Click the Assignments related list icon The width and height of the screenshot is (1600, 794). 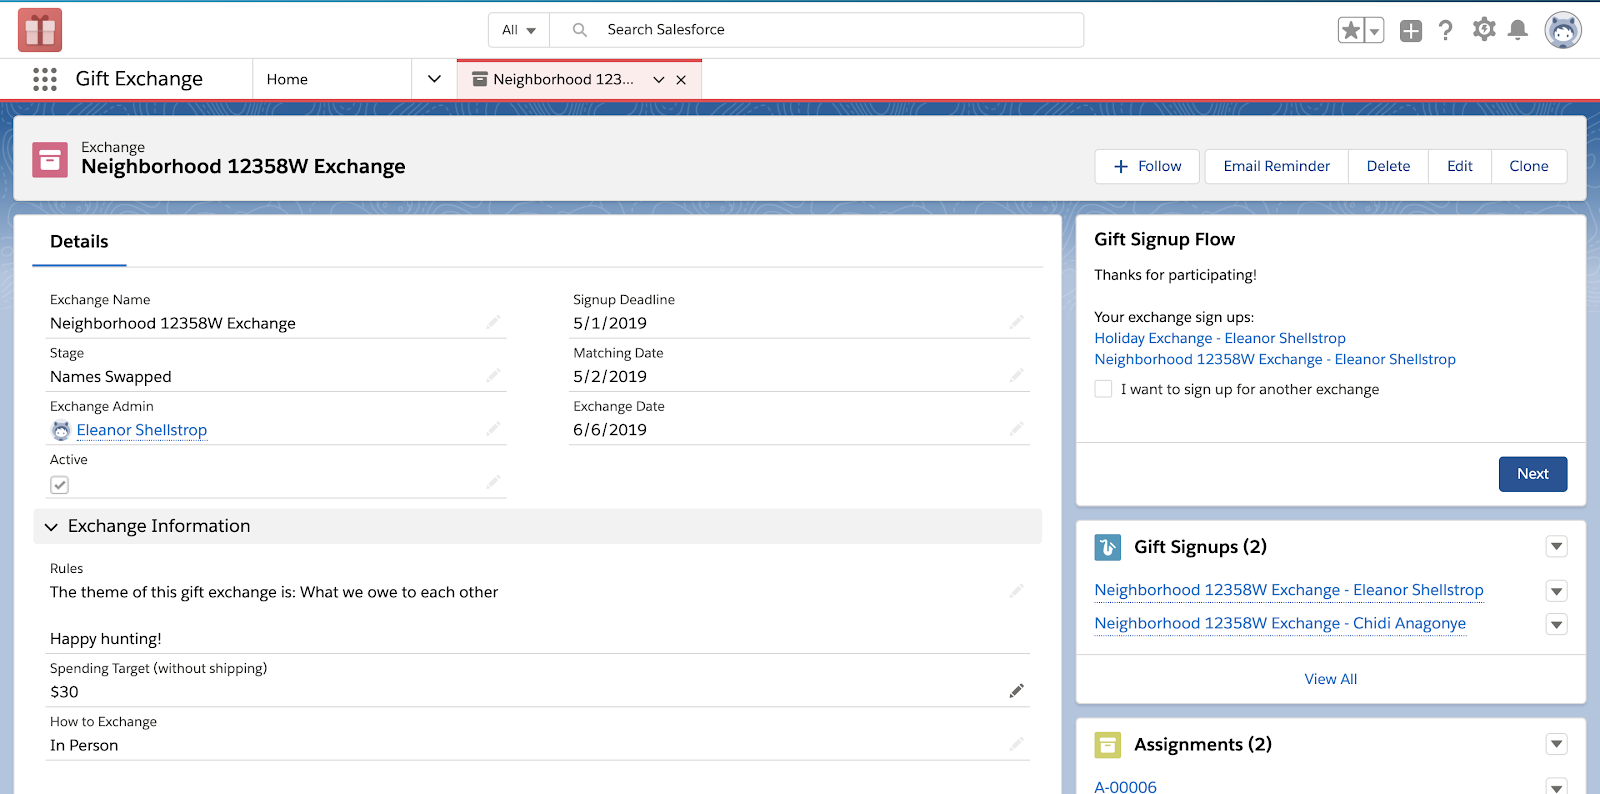click(x=1108, y=745)
